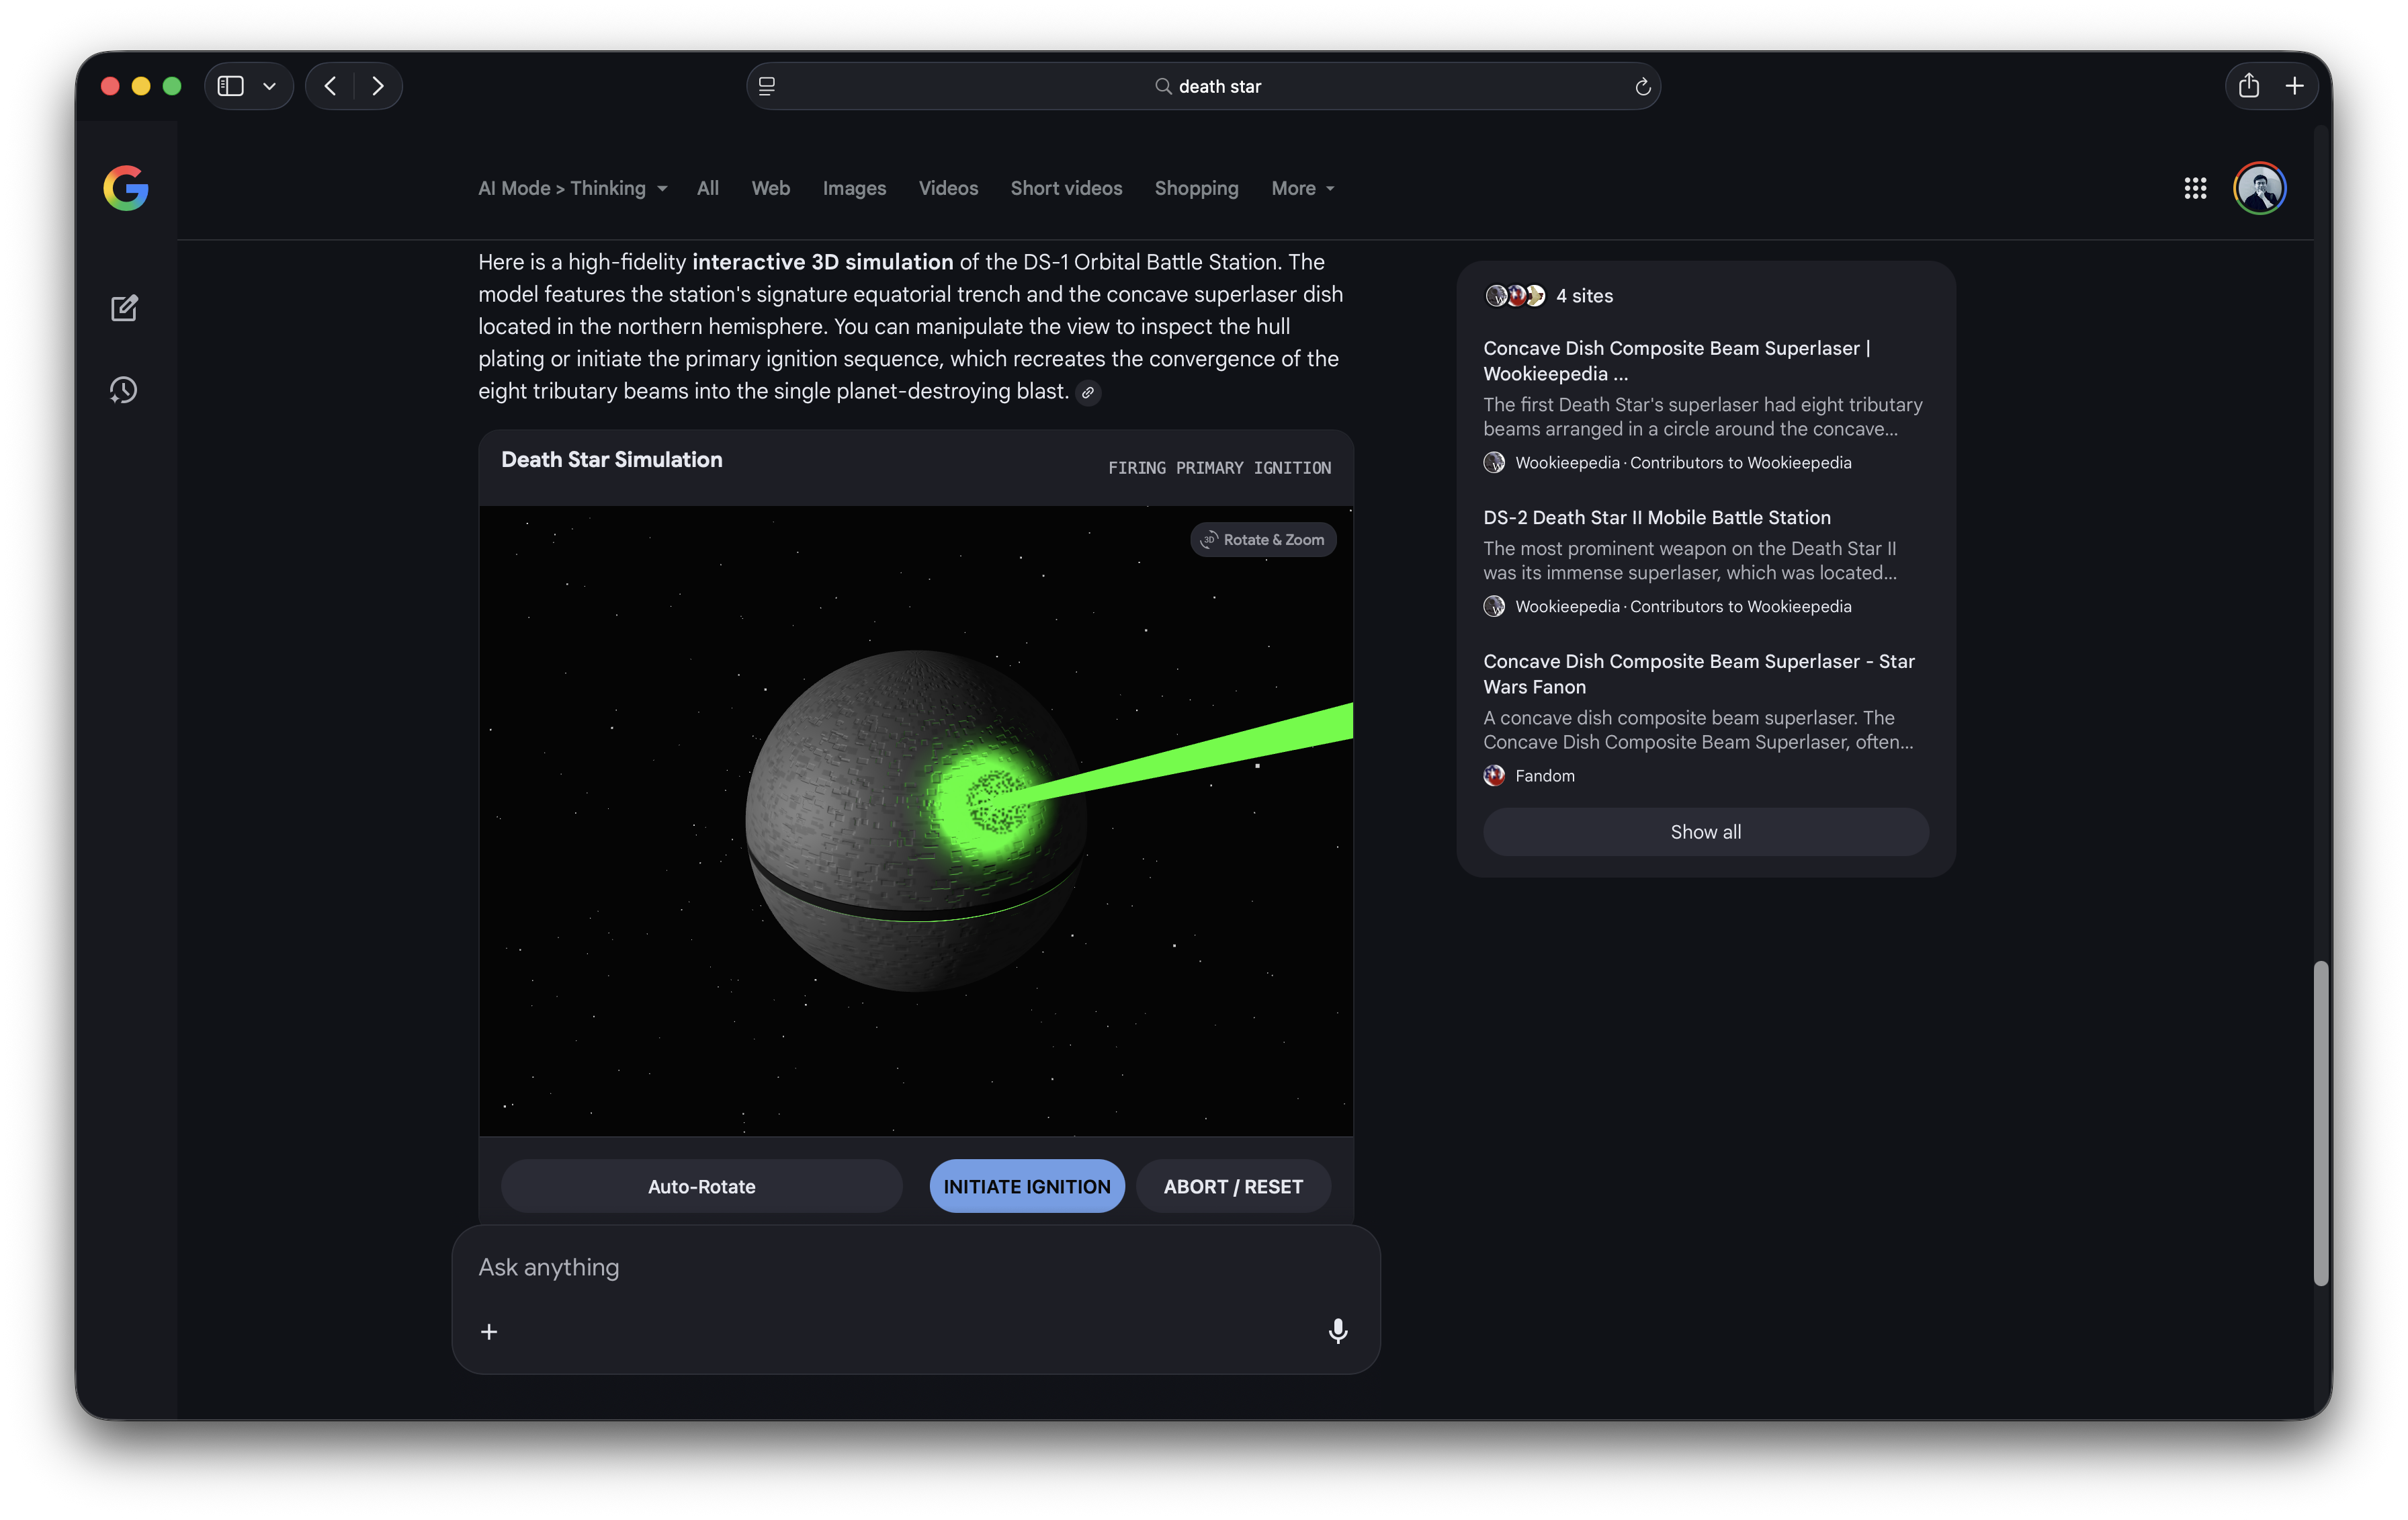This screenshot has height=1520, width=2408.
Task: Open the account profile avatar
Action: point(2260,188)
